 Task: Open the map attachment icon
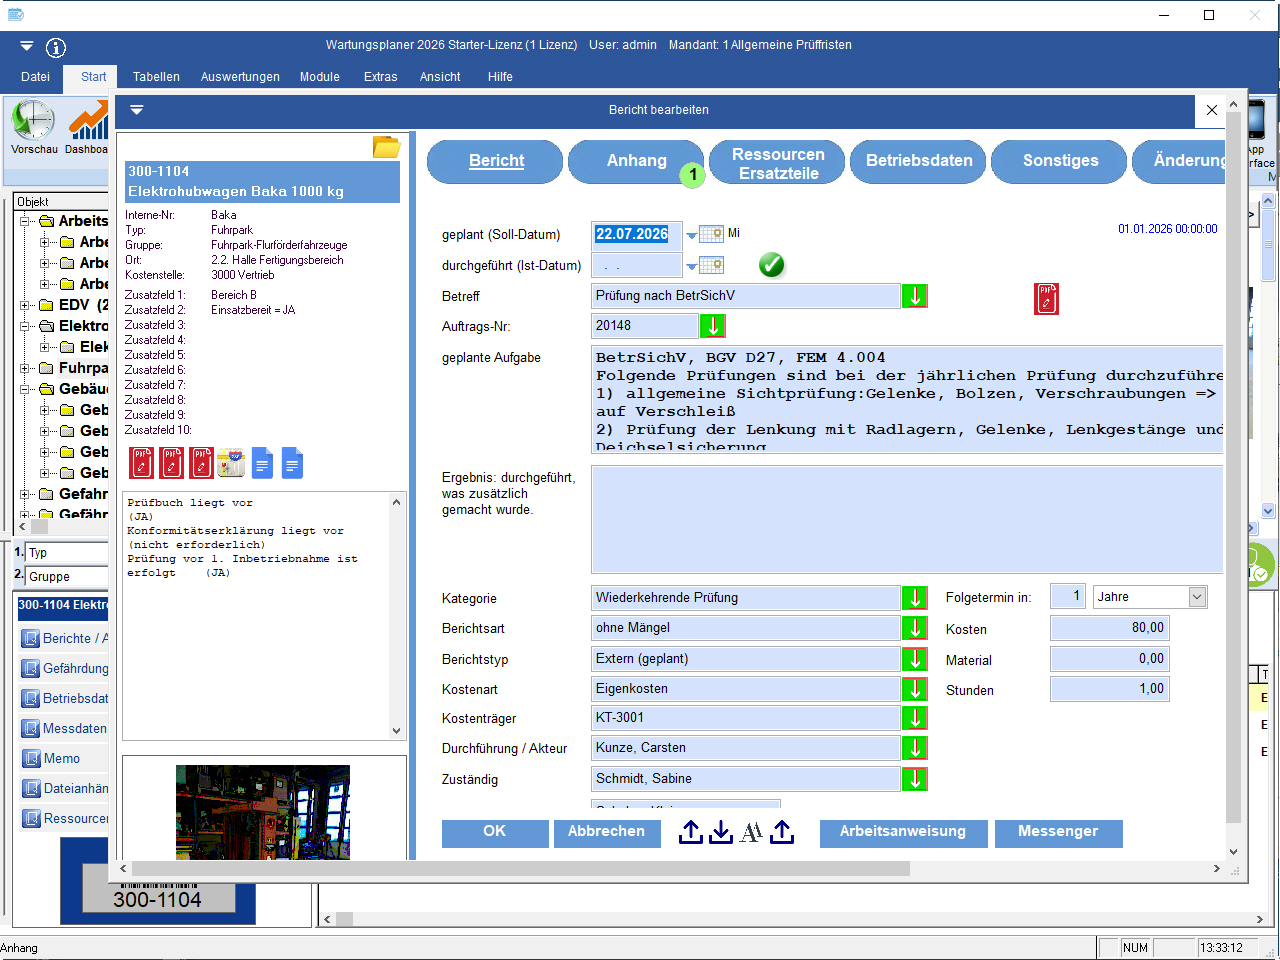click(x=231, y=463)
